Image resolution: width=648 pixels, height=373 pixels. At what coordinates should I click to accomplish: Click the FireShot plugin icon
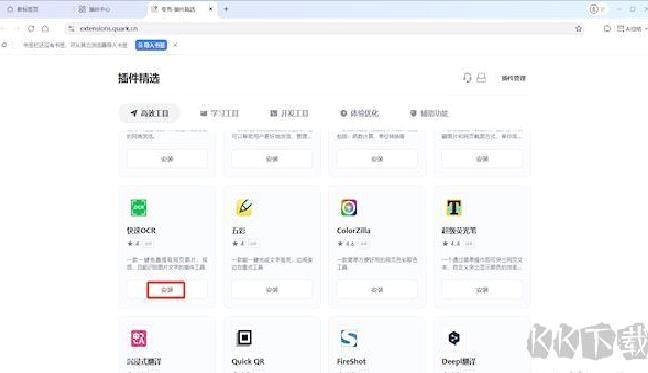(x=349, y=338)
